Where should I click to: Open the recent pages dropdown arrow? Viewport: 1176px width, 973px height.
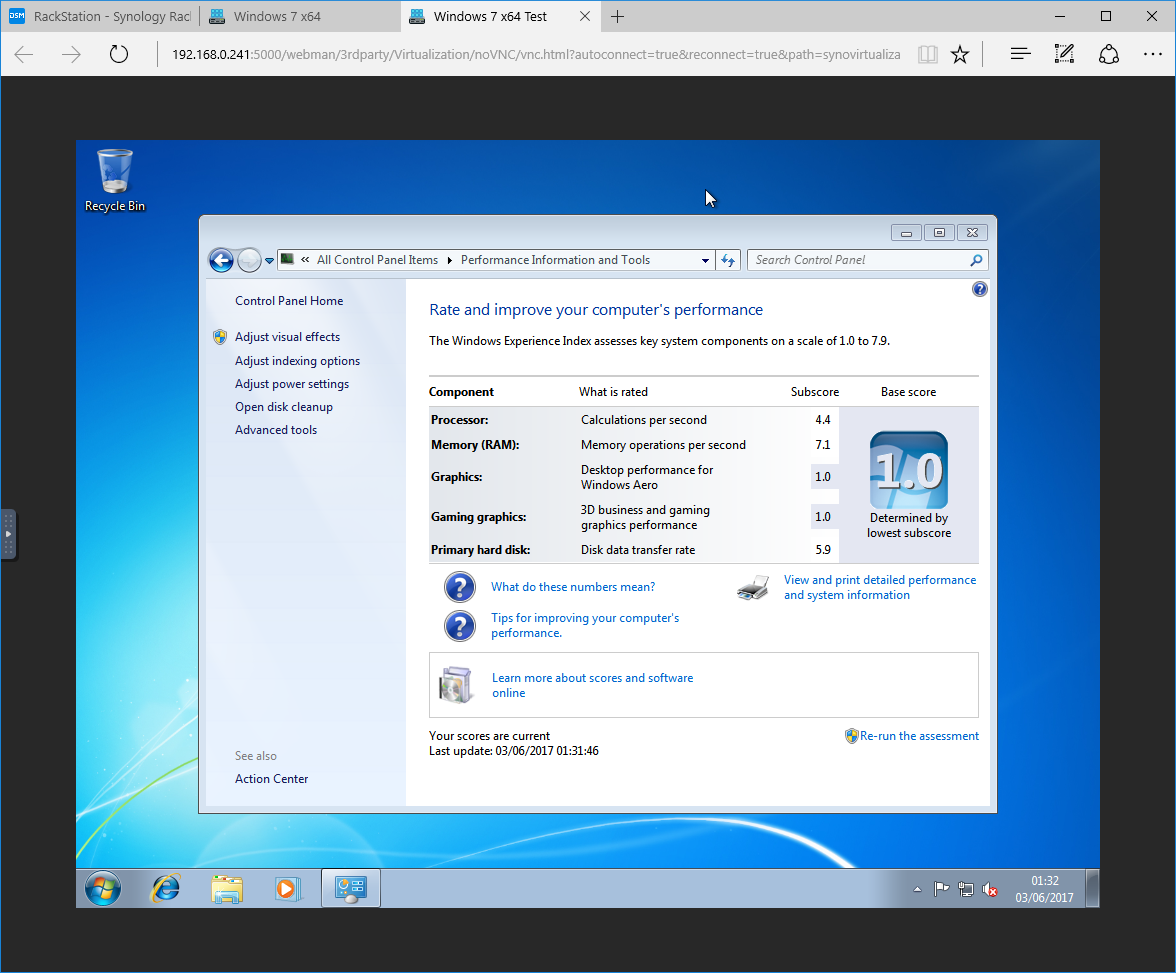coord(269,261)
